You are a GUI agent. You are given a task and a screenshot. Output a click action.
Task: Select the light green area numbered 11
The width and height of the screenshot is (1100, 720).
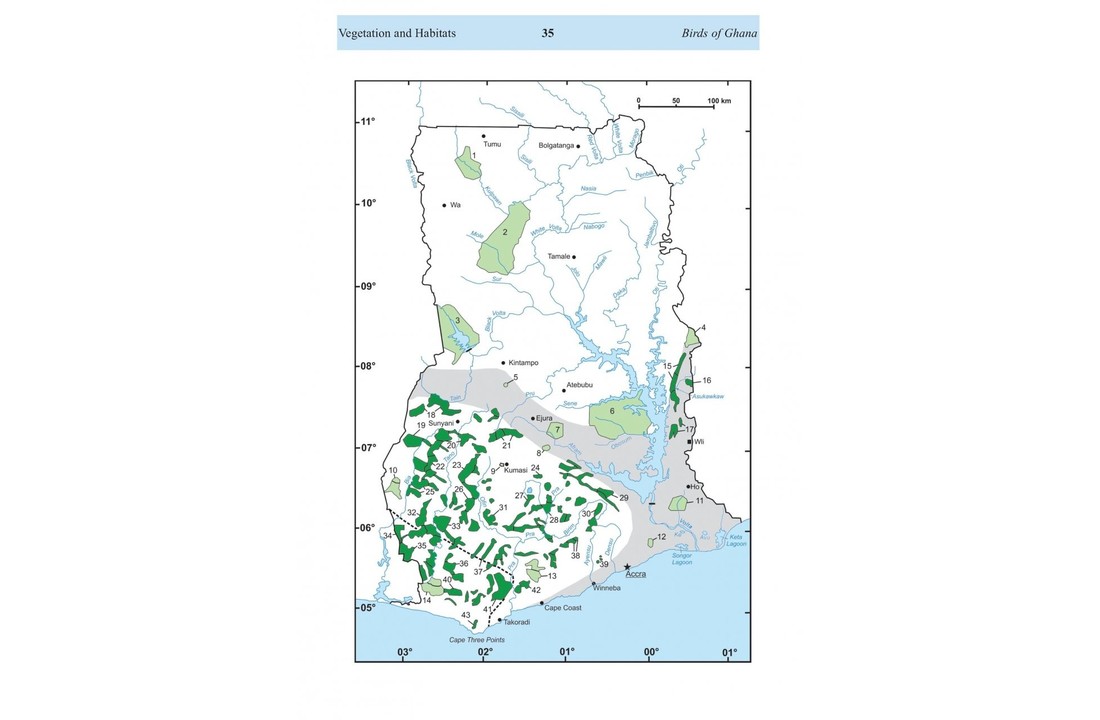point(678,503)
